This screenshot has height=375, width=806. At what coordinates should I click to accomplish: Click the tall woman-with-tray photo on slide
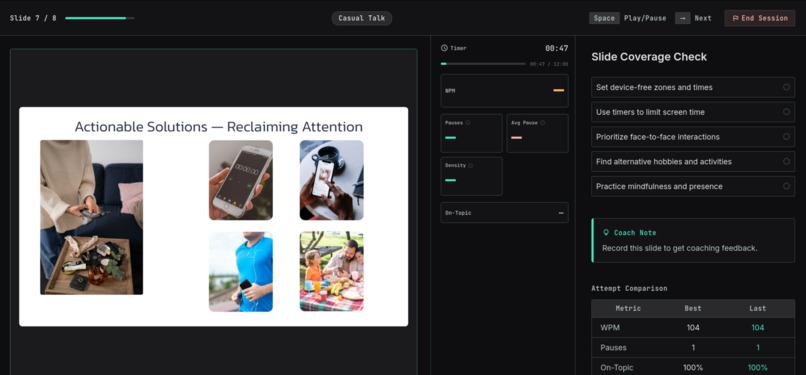coord(91,217)
